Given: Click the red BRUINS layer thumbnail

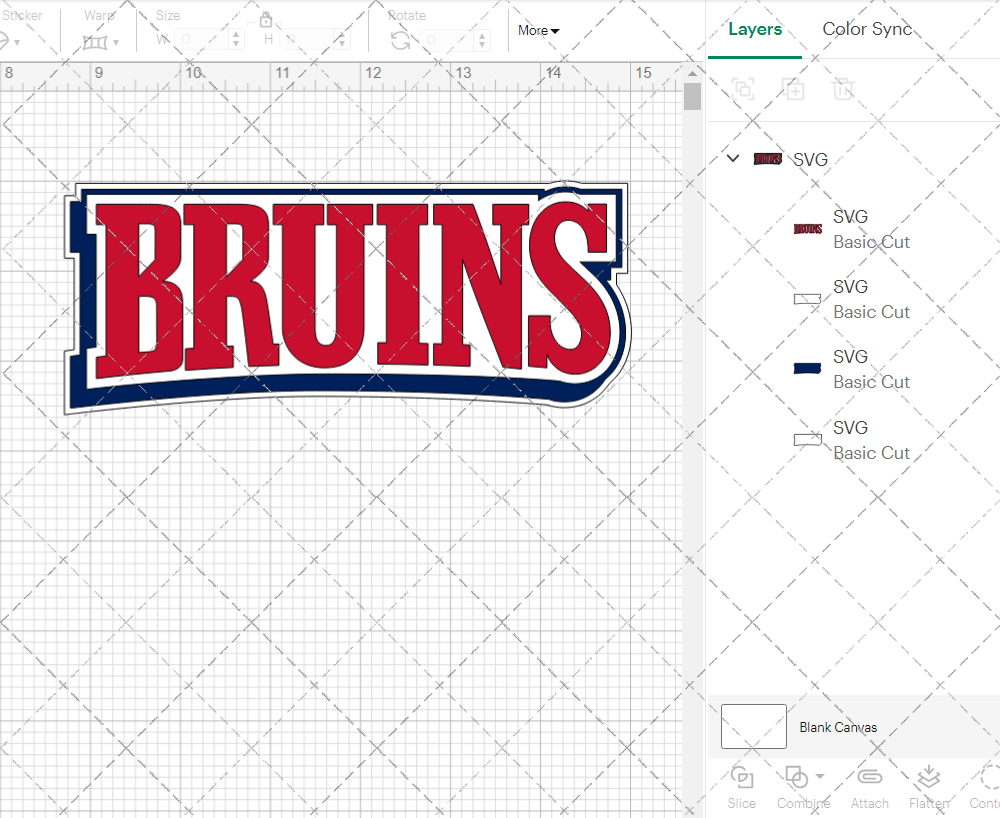Looking at the screenshot, I should tap(807, 229).
